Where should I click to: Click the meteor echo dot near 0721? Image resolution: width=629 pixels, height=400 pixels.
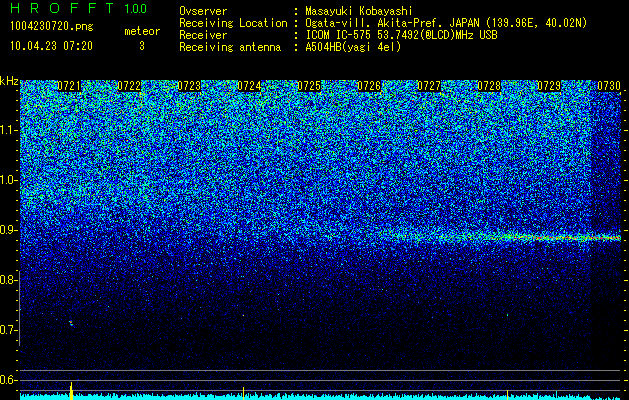(71, 323)
